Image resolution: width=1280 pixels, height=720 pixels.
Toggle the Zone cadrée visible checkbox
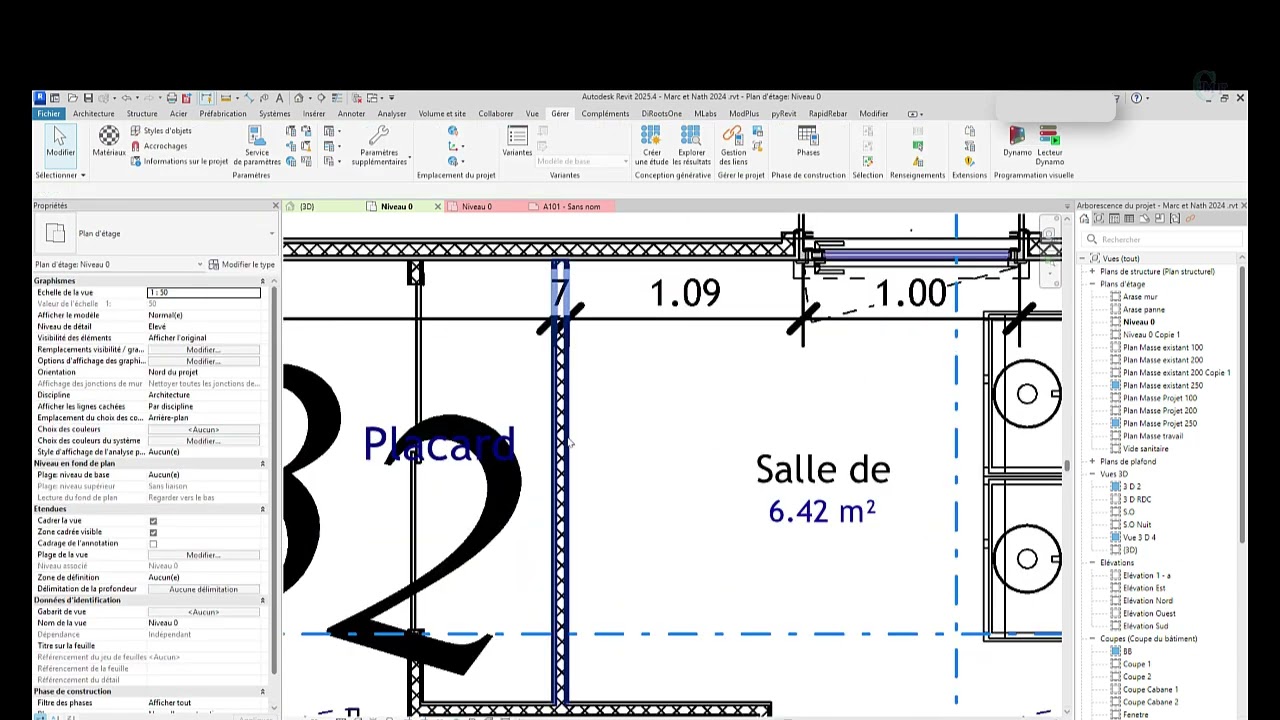153,532
